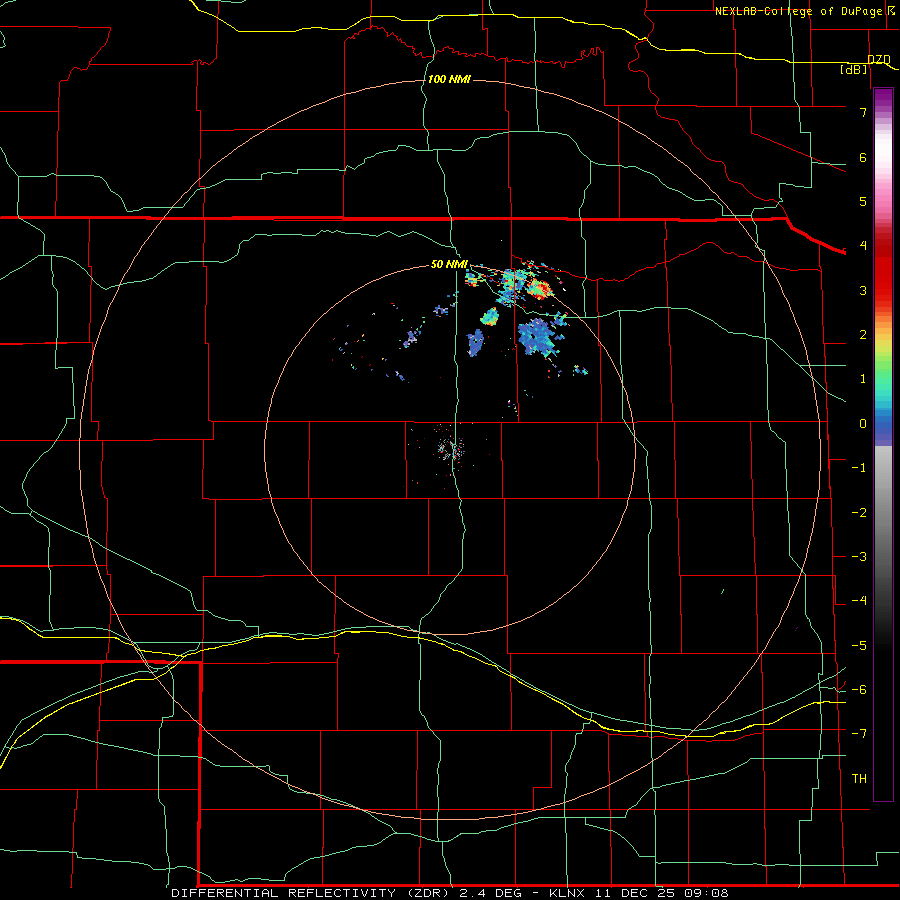Click the gray -2 dB band of color bar

coord(883,513)
